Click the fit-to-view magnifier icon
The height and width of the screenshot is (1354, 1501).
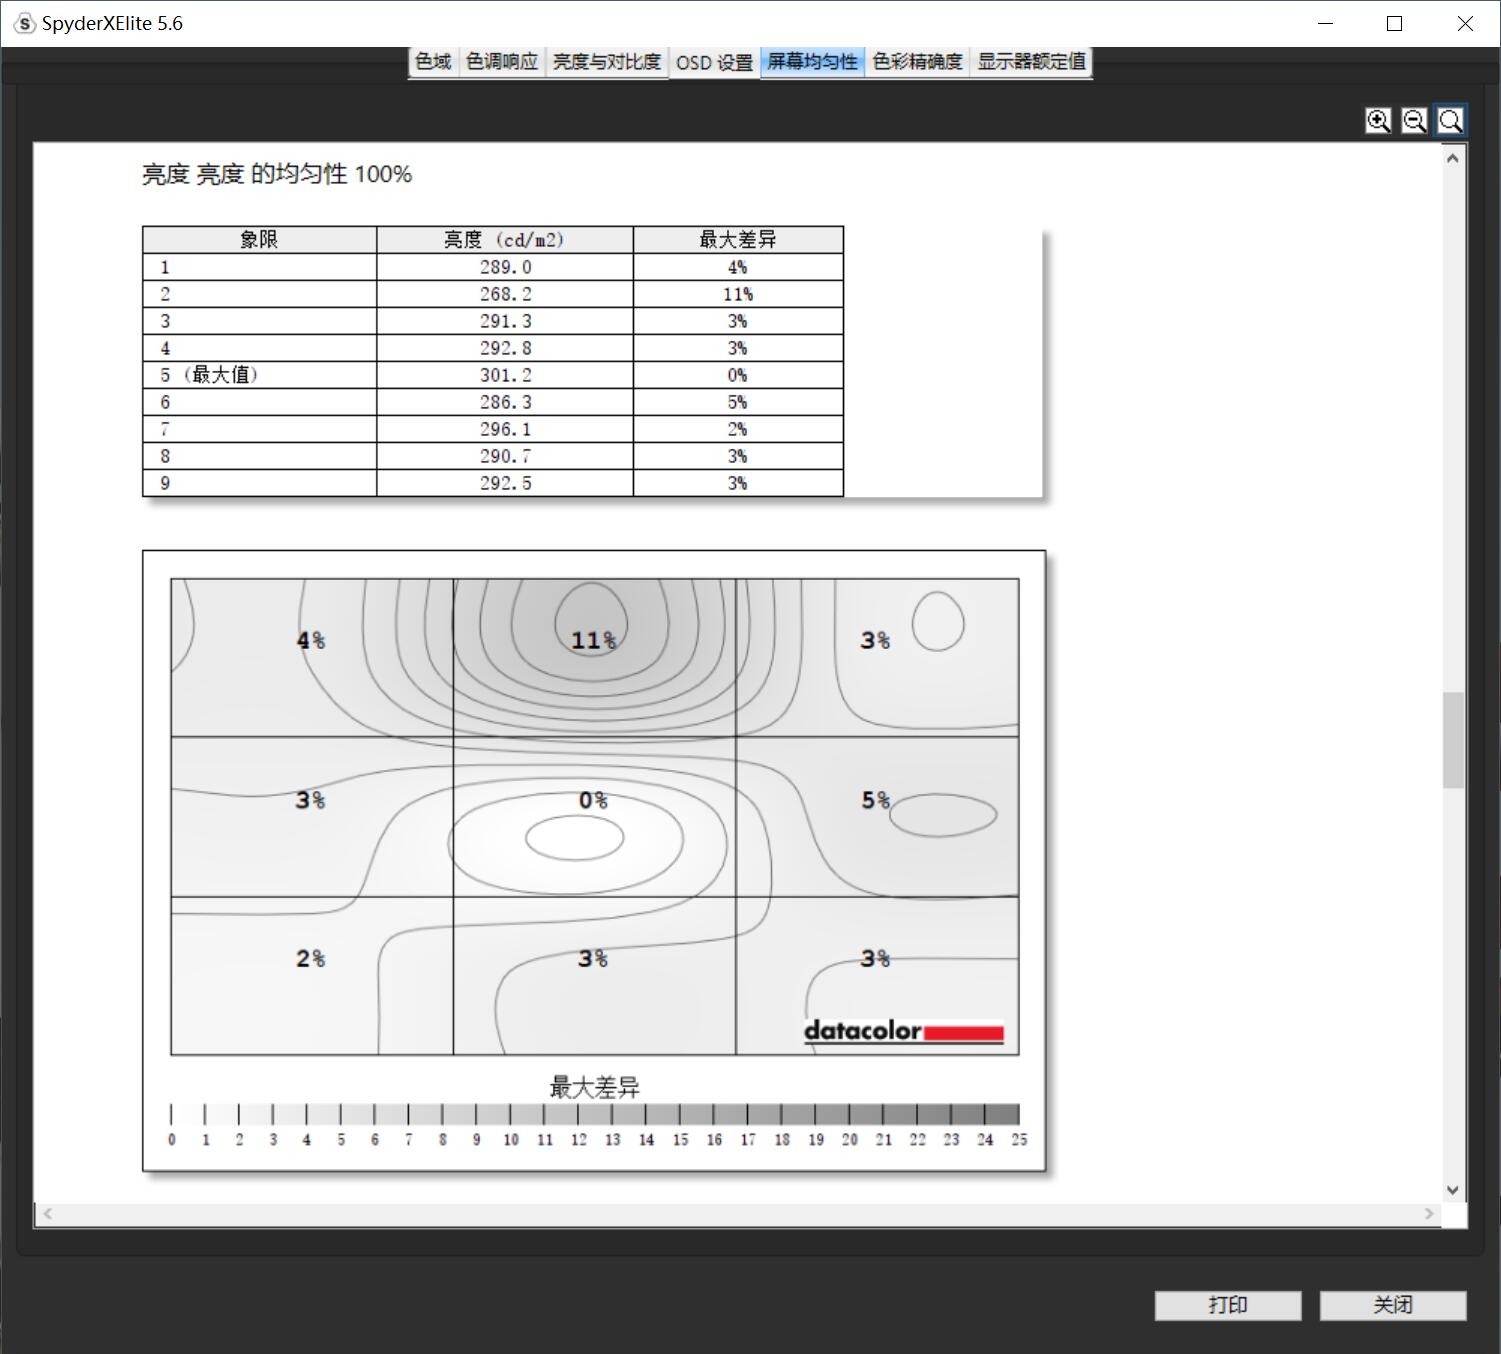click(x=1450, y=121)
